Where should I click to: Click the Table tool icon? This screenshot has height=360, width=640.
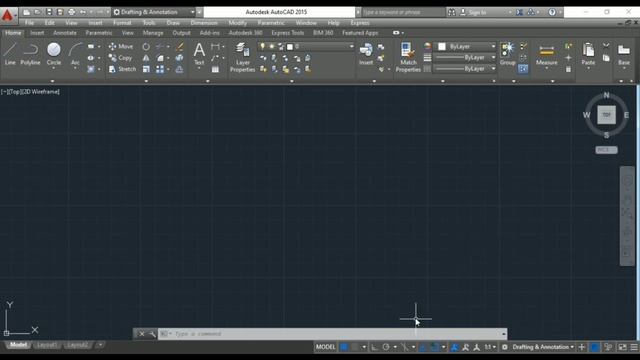point(215,69)
